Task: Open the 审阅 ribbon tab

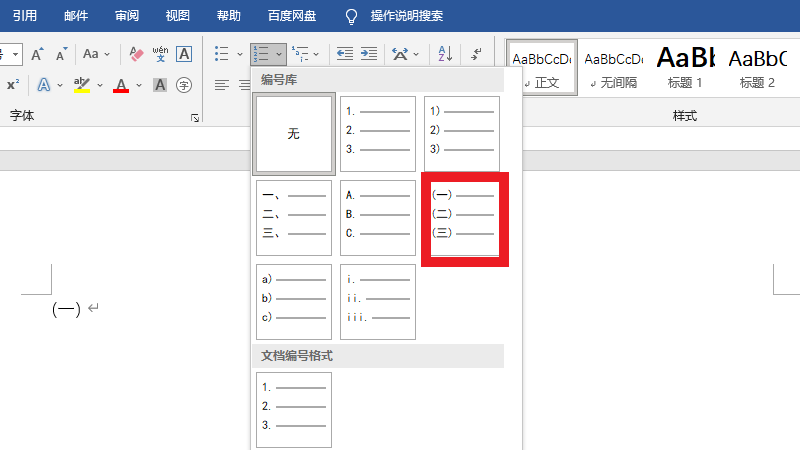Action: [127, 16]
